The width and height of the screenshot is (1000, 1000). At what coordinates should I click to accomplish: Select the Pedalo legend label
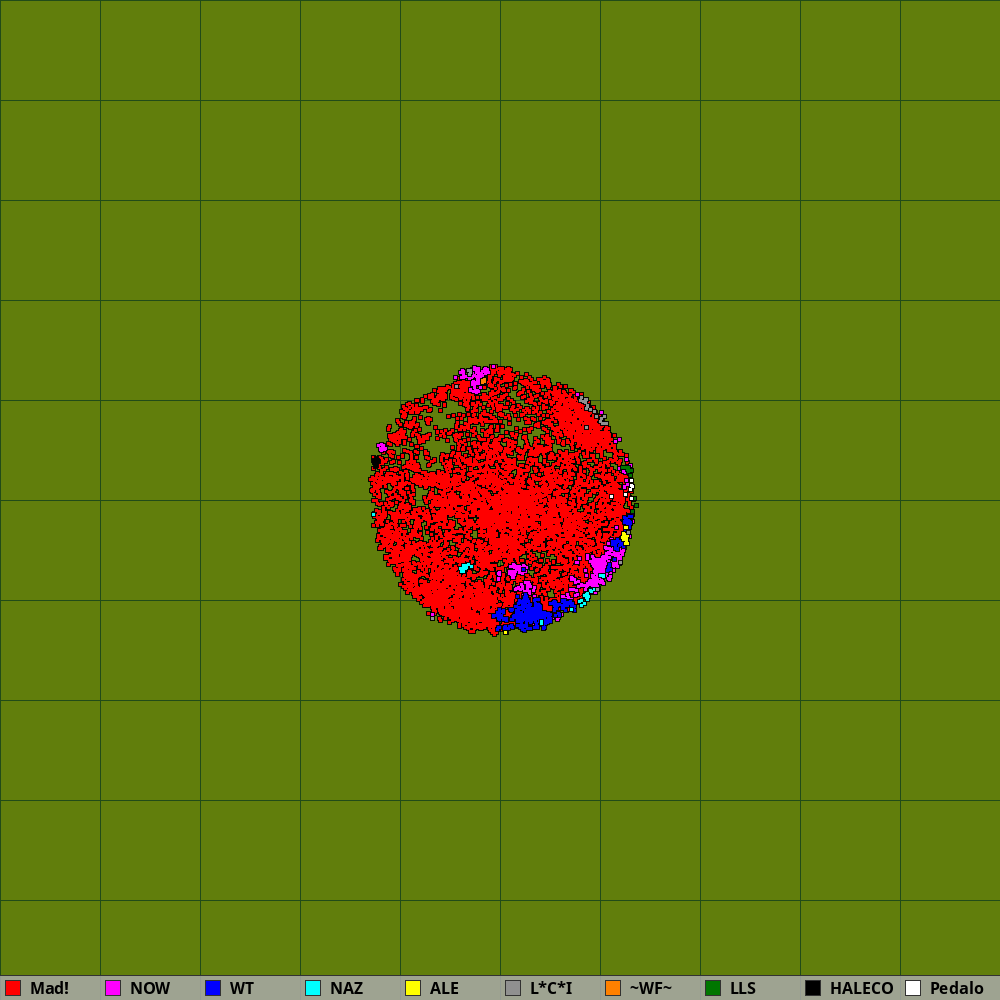click(x=957, y=988)
